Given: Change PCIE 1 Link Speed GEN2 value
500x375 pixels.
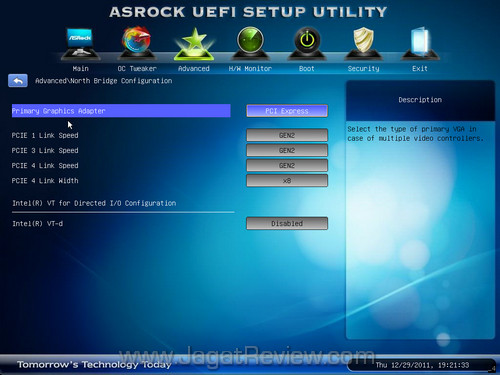Looking at the screenshot, I should (x=287, y=135).
